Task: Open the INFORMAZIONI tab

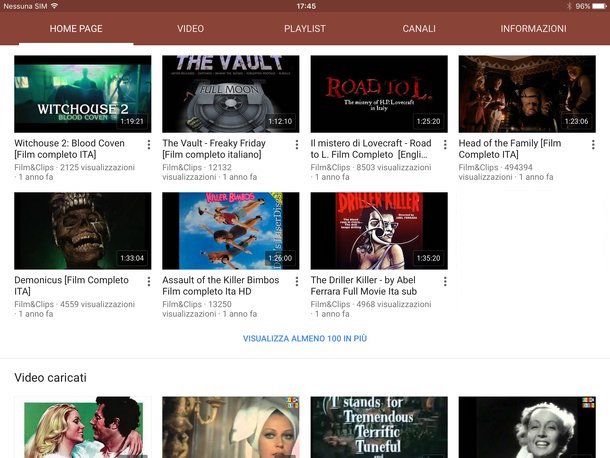Action: pyautogui.click(x=533, y=28)
